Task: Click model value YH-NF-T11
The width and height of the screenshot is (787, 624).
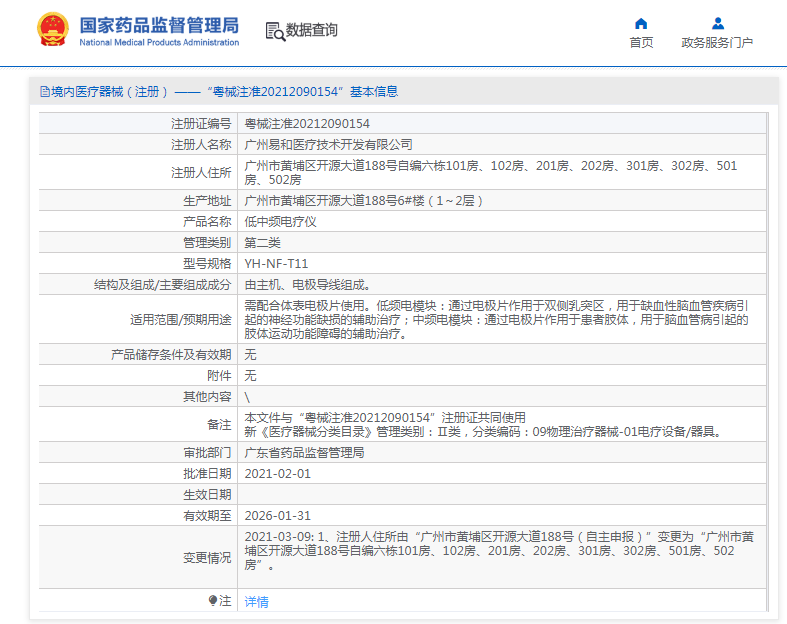Action: (276, 264)
